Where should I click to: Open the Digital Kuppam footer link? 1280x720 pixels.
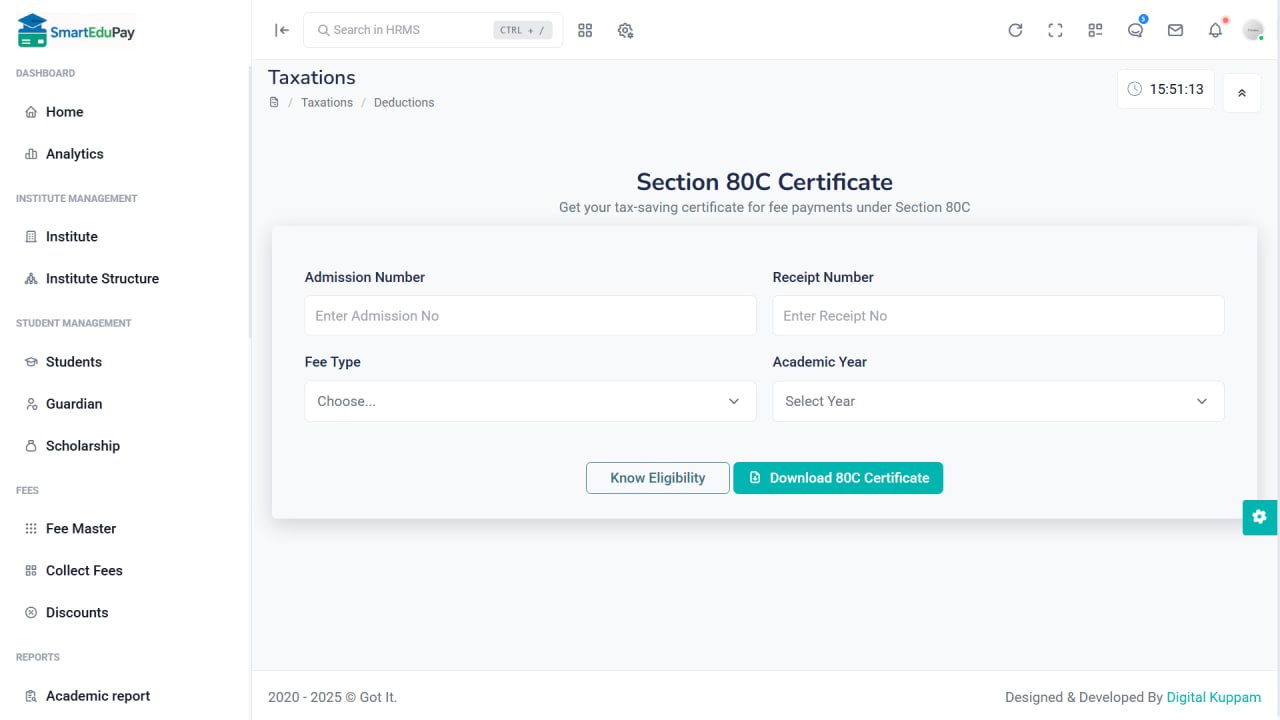pos(1213,697)
